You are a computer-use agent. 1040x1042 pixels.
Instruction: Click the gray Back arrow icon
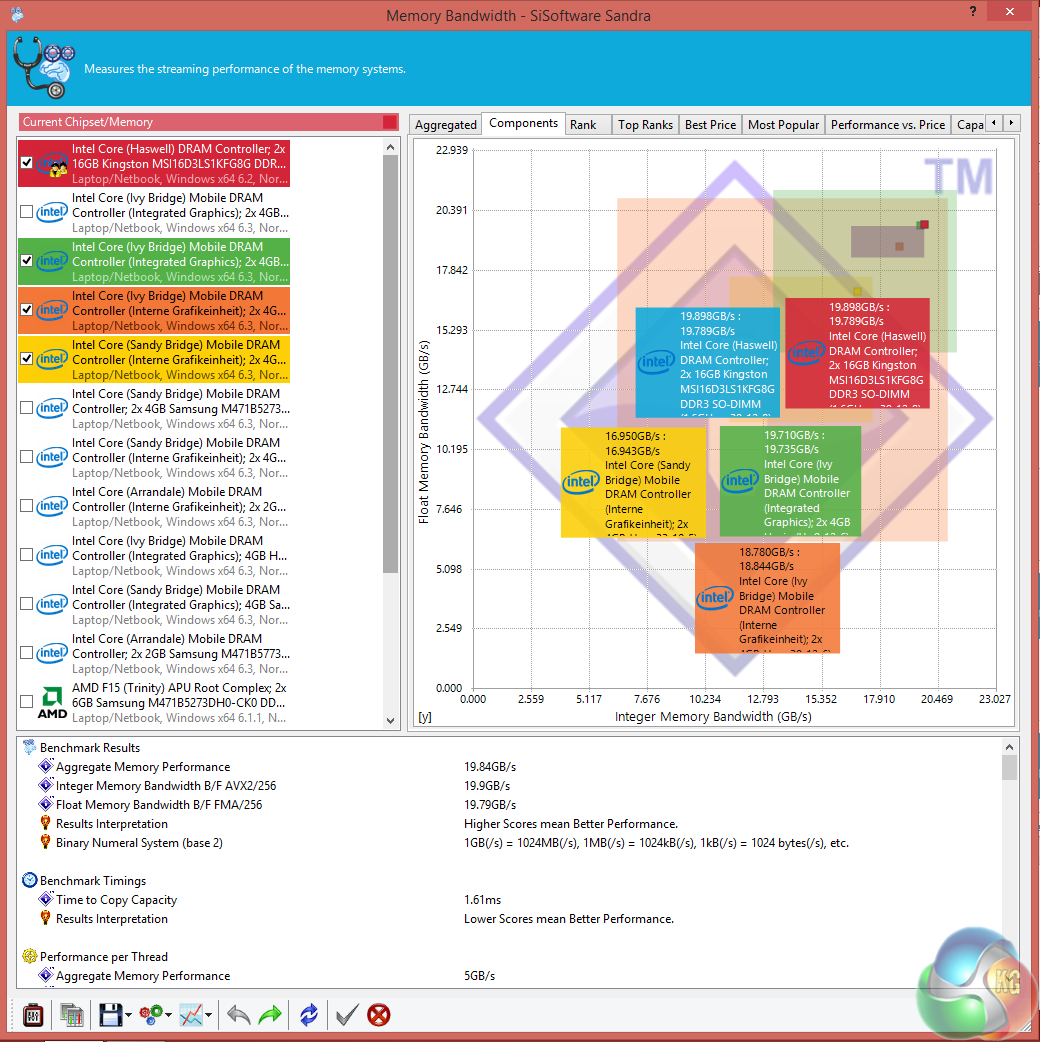pyautogui.click(x=238, y=1015)
